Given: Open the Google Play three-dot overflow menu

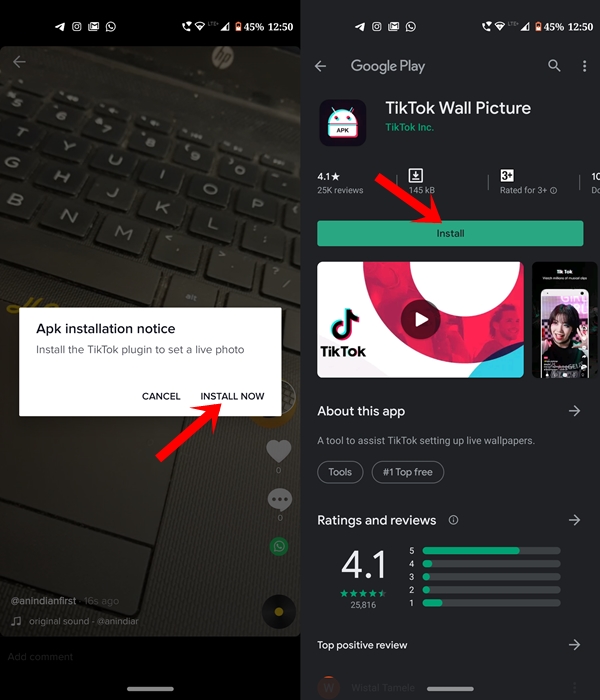Looking at the screenshot, I should (585, 66).
